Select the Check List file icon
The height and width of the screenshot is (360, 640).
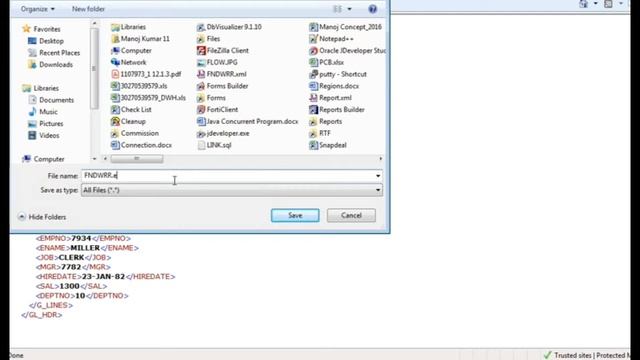115,110
